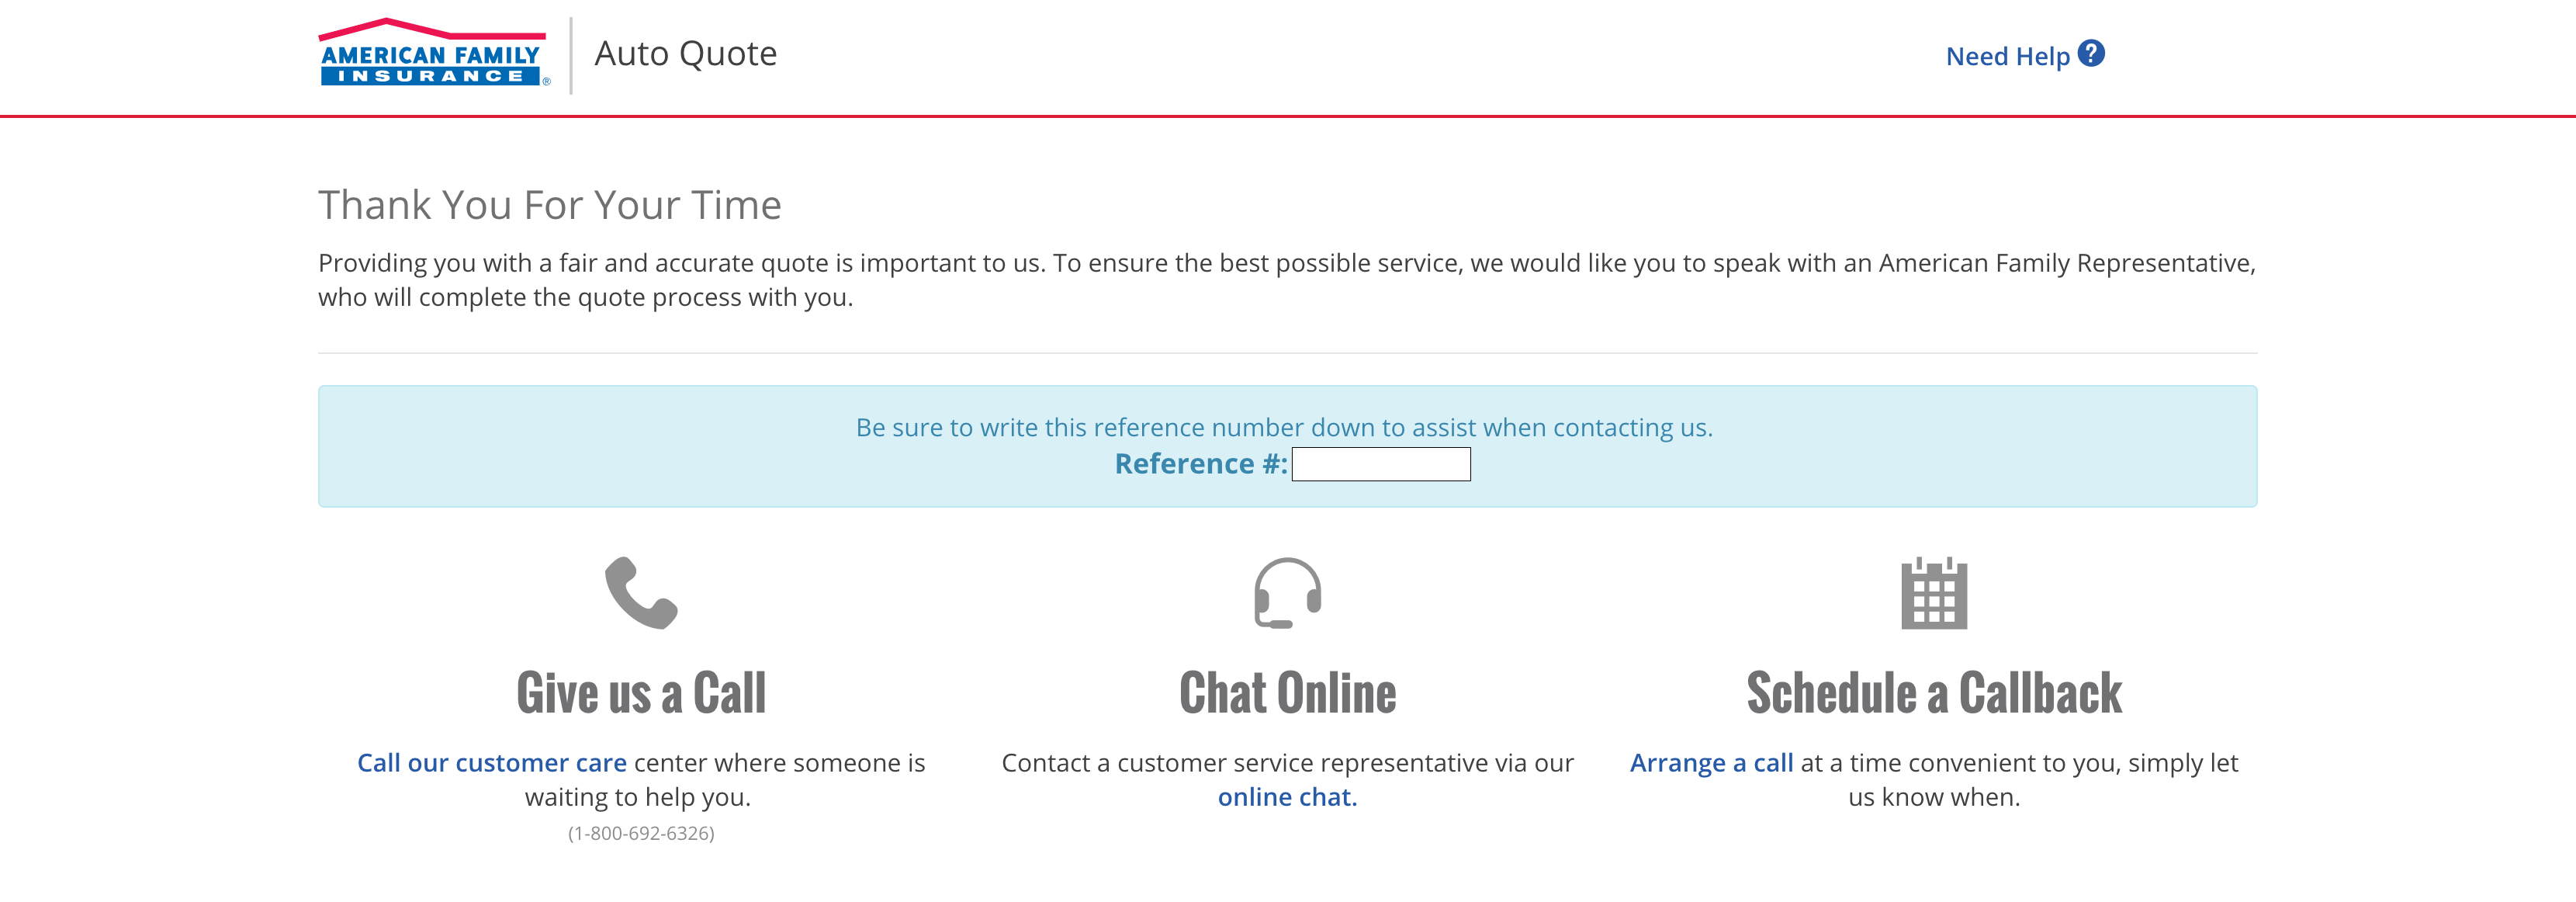2576x902 pixels.
Task: Open the online chat link
Action: click(1287, 797)
